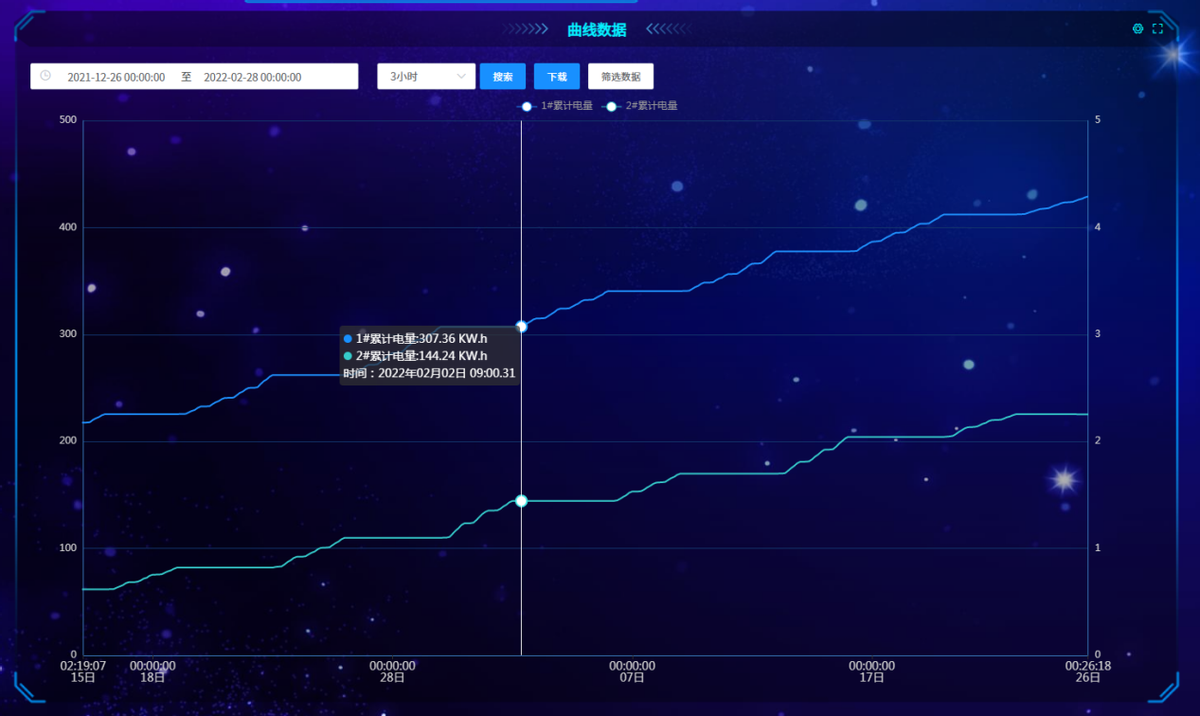Image resolution: width=1200 pixels, height=716 pixels.
Task: Click the end date 2022-02-28 field
Action: click(252, 77)
